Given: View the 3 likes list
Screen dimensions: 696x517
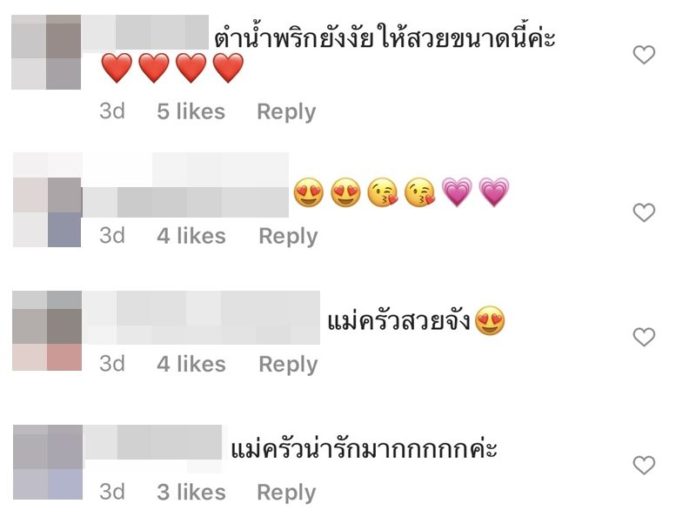Looking at the screenshot, I should pos(191,492).
